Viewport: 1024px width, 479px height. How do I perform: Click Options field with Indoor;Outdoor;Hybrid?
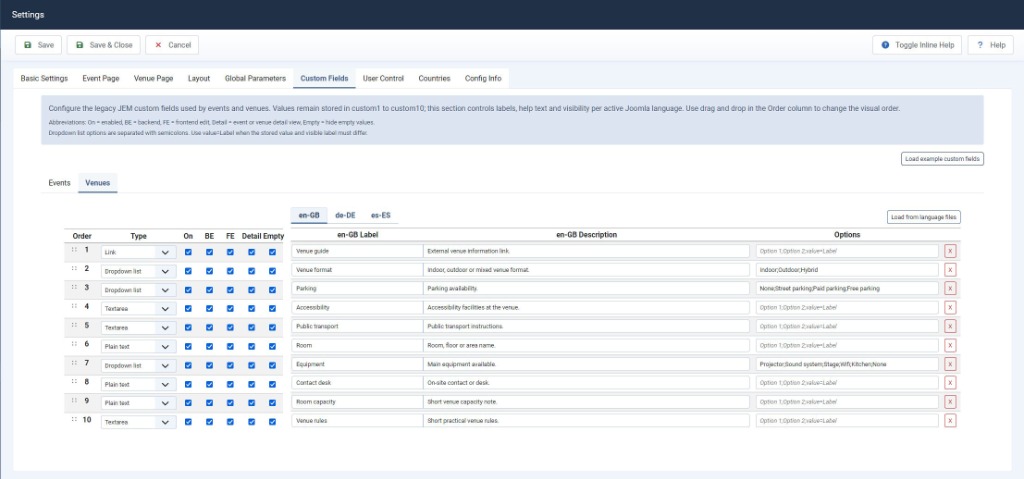pos(847,270)
